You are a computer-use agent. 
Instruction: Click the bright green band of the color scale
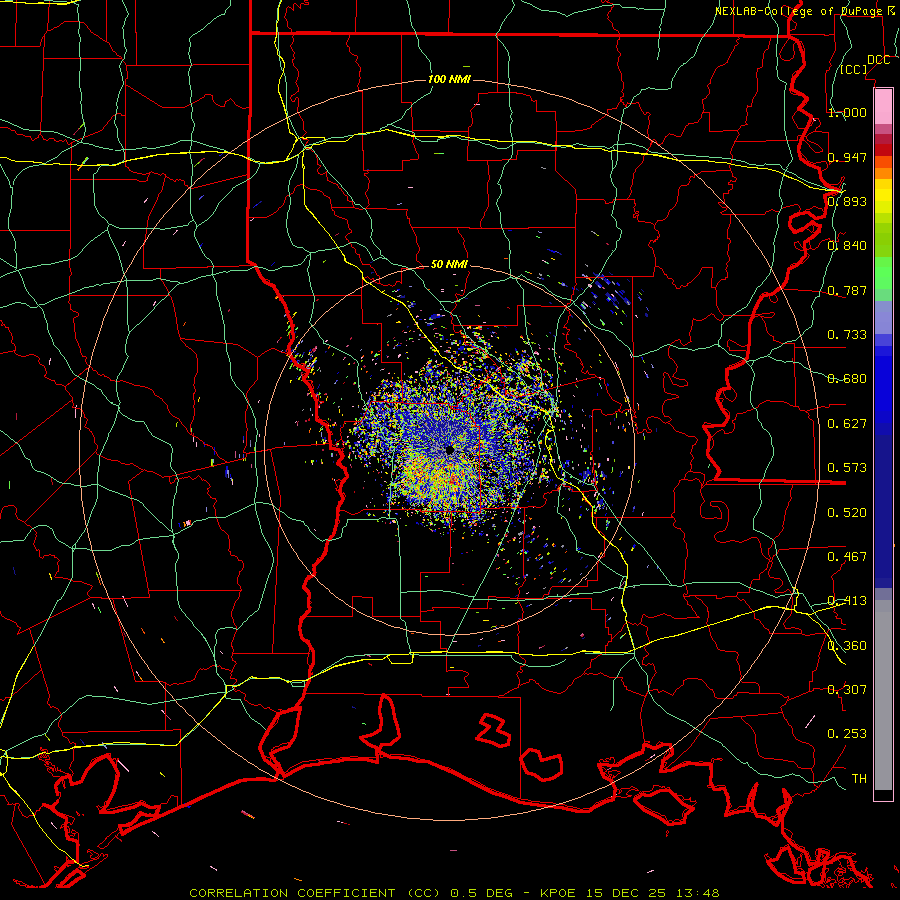[x=883, y=273]
